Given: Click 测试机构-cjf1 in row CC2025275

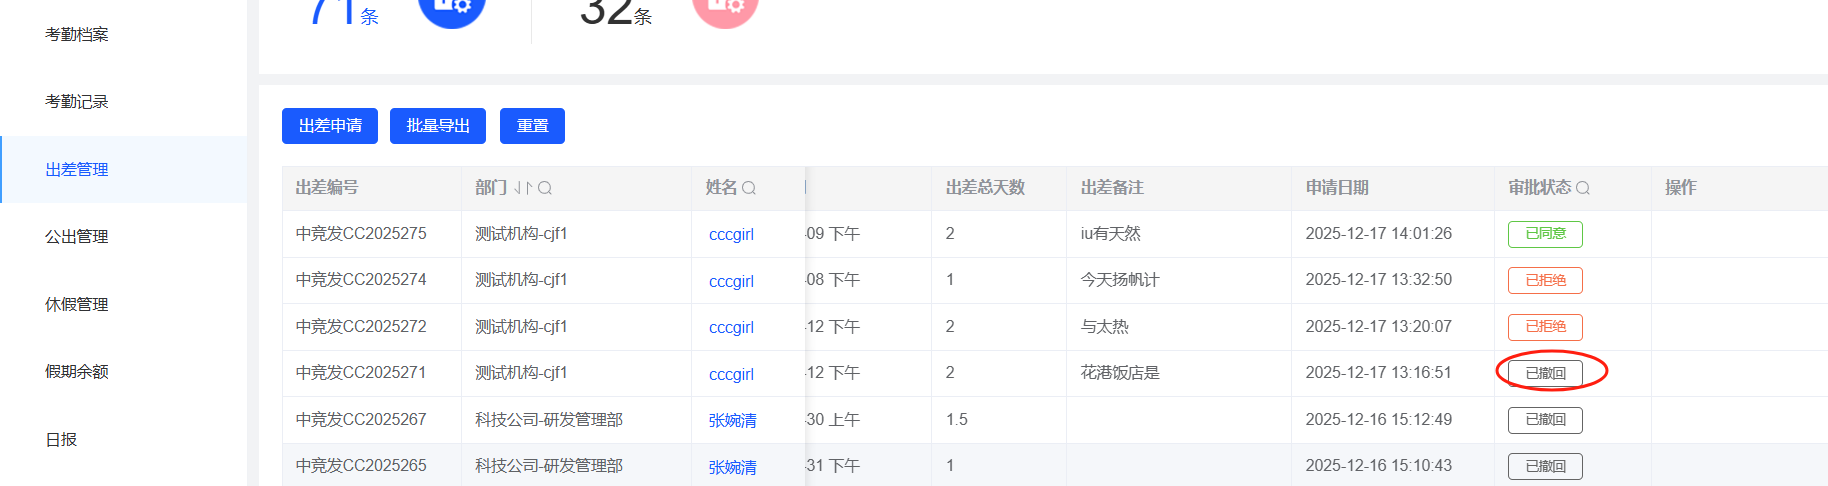Looking at the screenshot, I should (521, 233).
